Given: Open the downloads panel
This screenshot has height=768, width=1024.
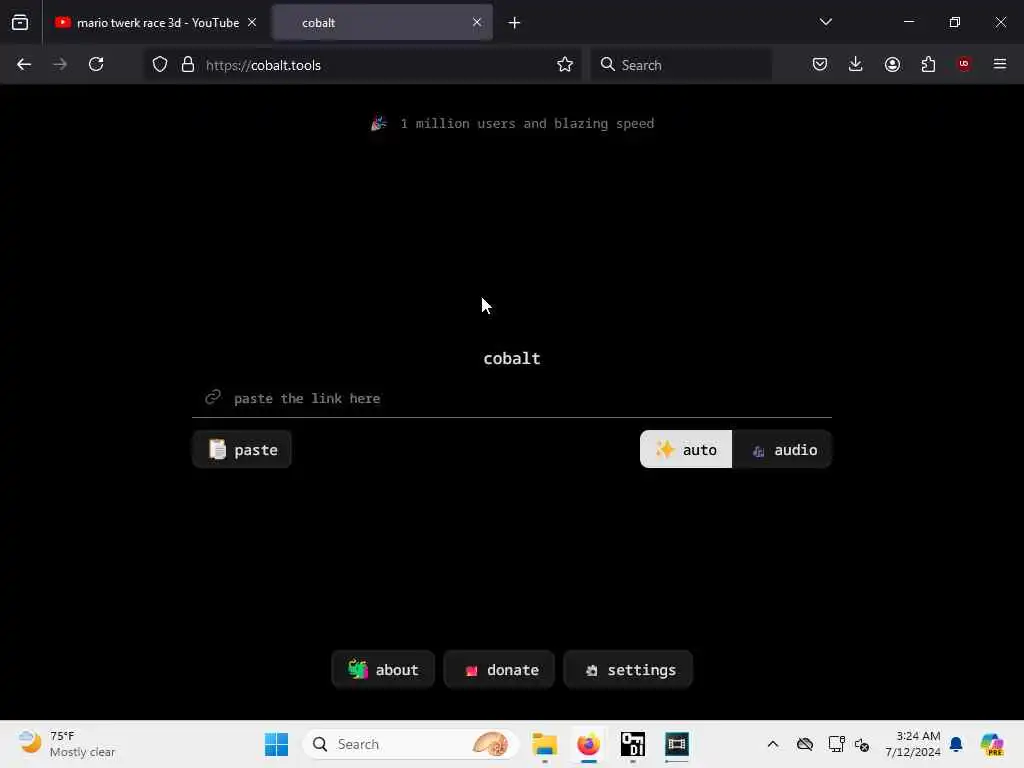Looking at the screenshot, I should tap(856, 64).
